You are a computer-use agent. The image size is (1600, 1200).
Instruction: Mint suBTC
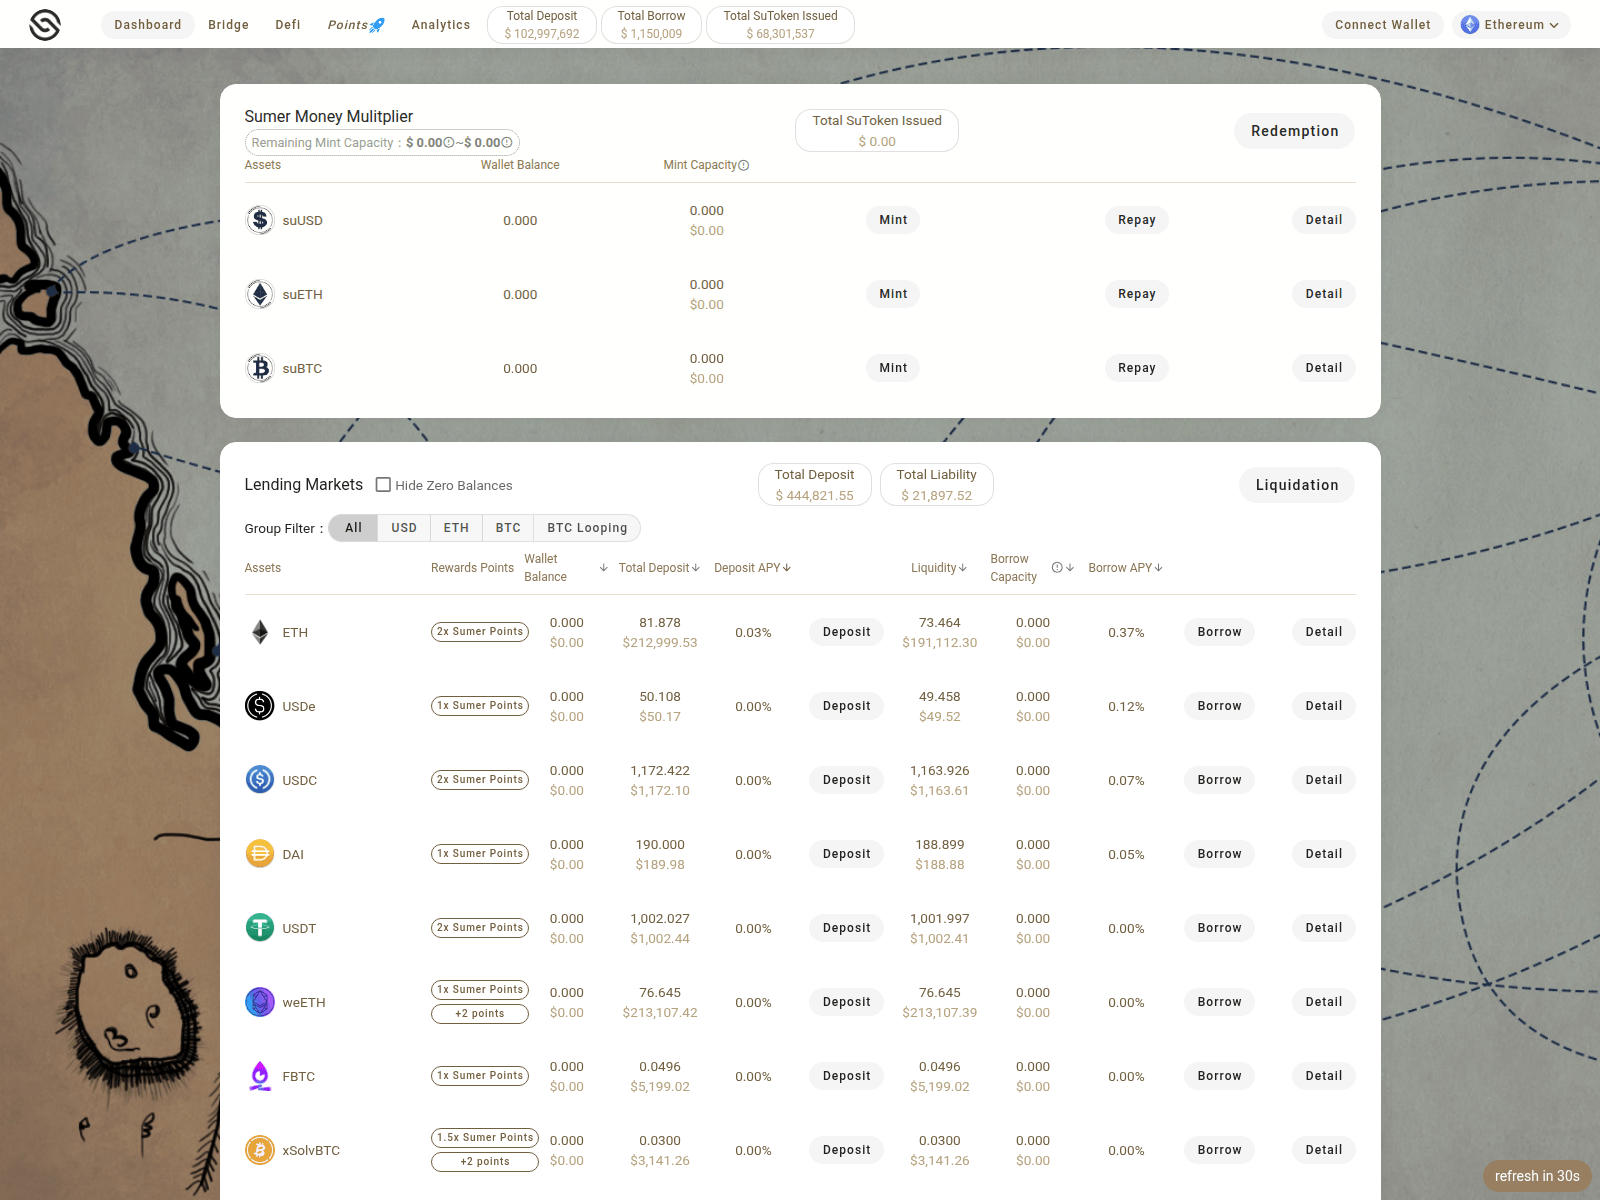pyautogui.click(x=893, y=368)
